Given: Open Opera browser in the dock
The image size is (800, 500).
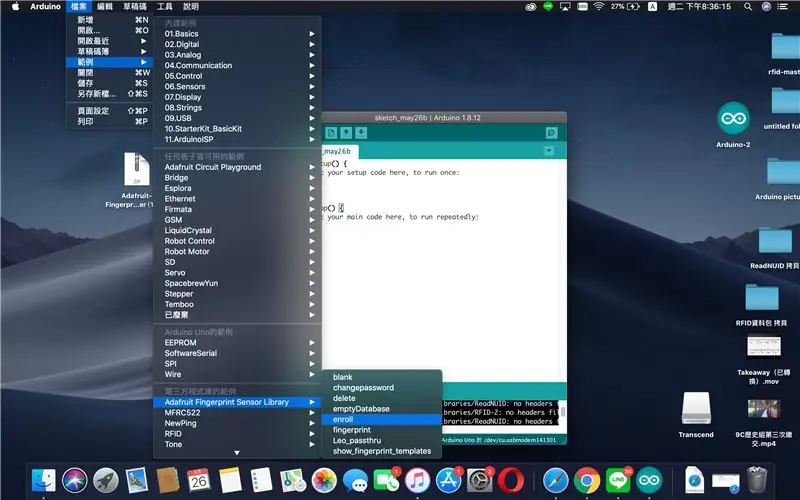Looking at the screenshot, I should (x=511, y=481).
